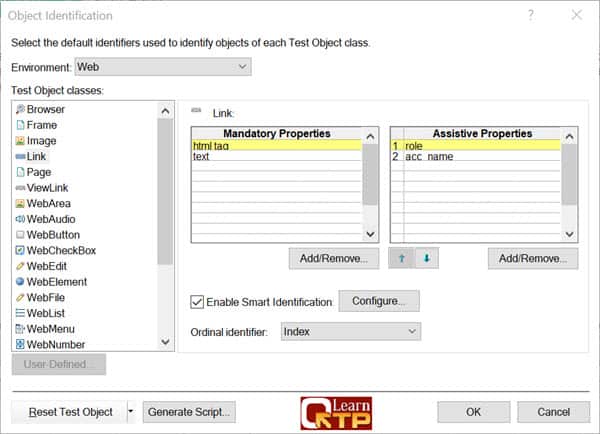Viewport: 600px width, 434px height.
Task: Click the WebMenu class icon
Action: coord(20,329)
